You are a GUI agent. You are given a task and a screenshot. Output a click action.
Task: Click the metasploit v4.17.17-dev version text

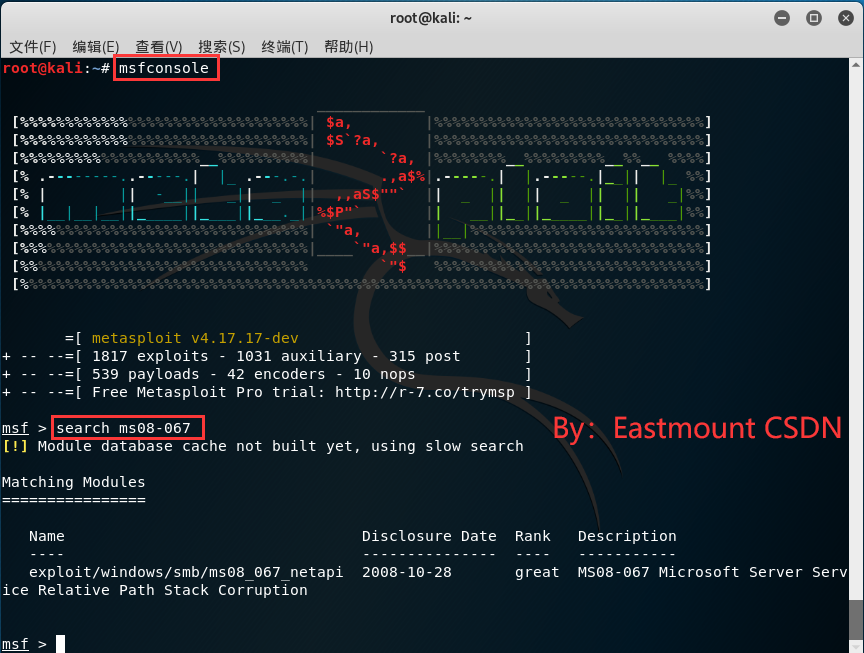[195, 338]
